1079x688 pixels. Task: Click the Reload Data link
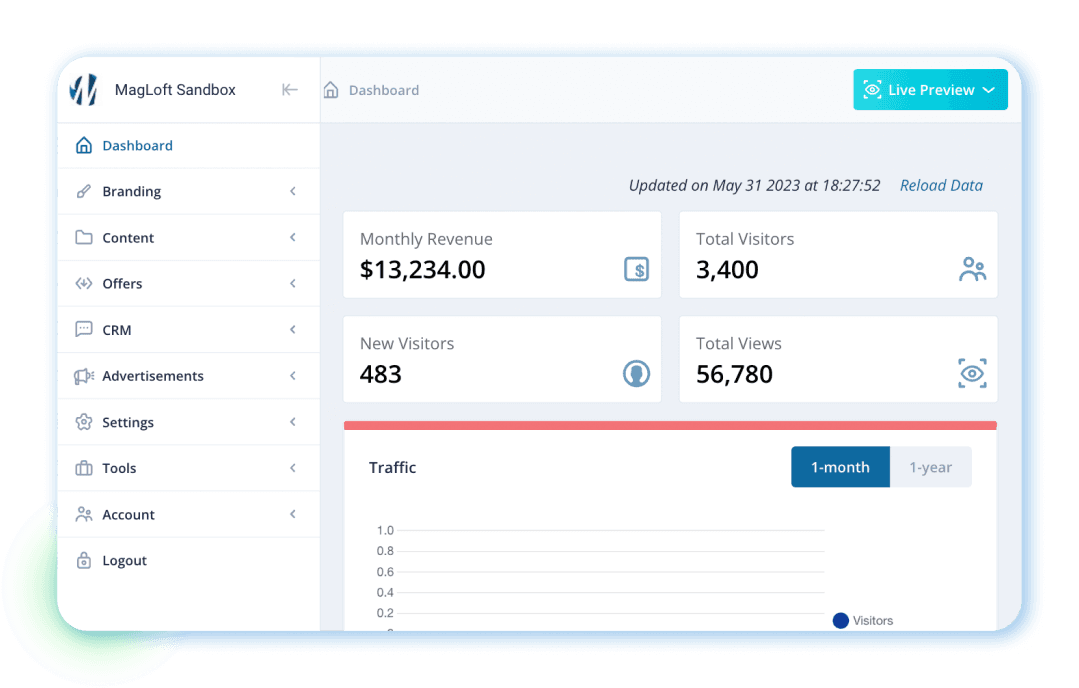[941, 185]
